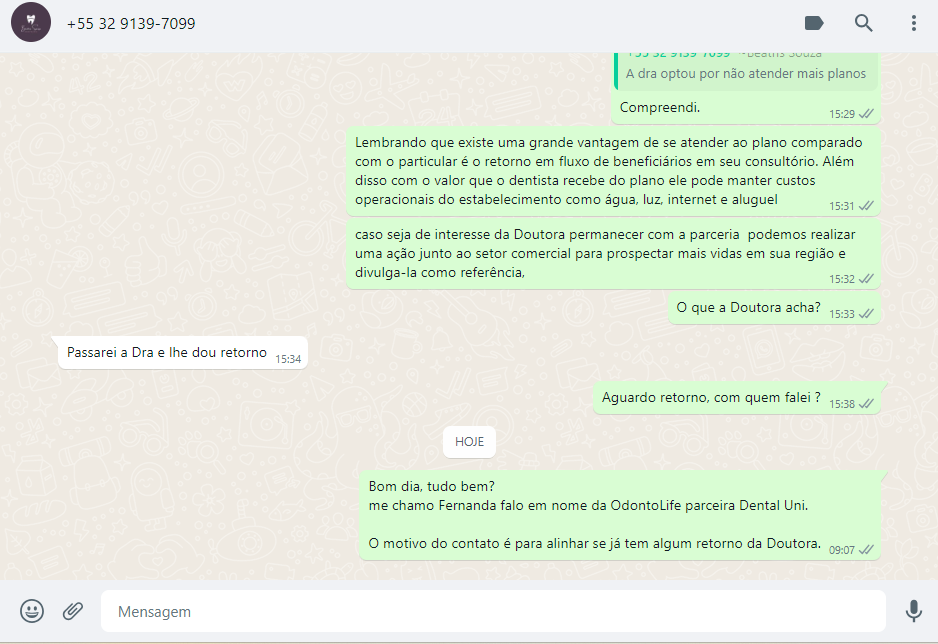Click the read checkmarks beside 15:32
Screen dimensions: 938x644
(866, 279)
